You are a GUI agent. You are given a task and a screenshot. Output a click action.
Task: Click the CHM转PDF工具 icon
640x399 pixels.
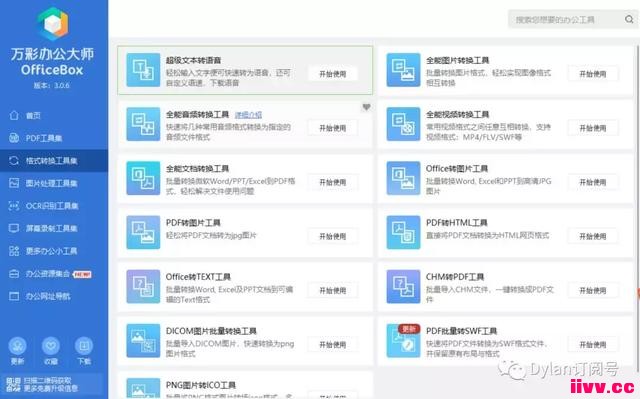click(x=403, y=286)
